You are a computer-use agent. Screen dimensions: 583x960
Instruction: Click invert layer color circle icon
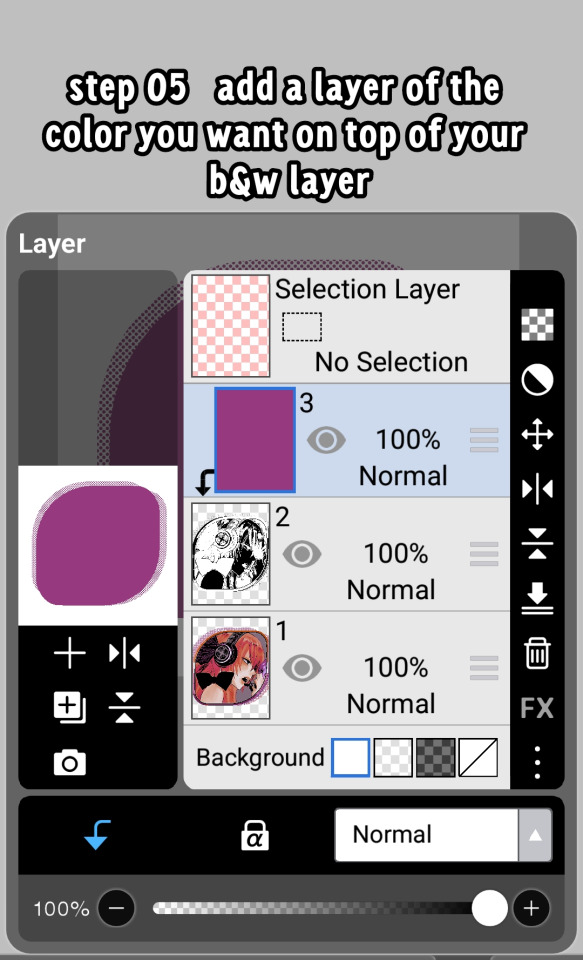pyautogui.click(x=537, y=380)
